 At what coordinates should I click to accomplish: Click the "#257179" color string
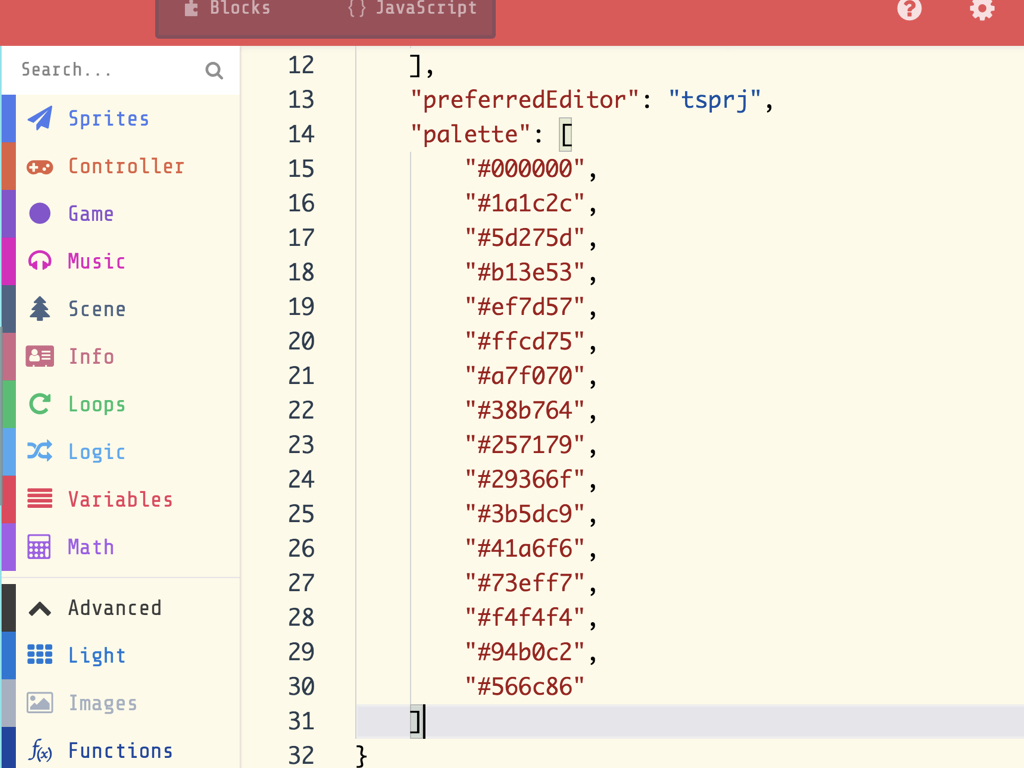[x=524, y=446]
